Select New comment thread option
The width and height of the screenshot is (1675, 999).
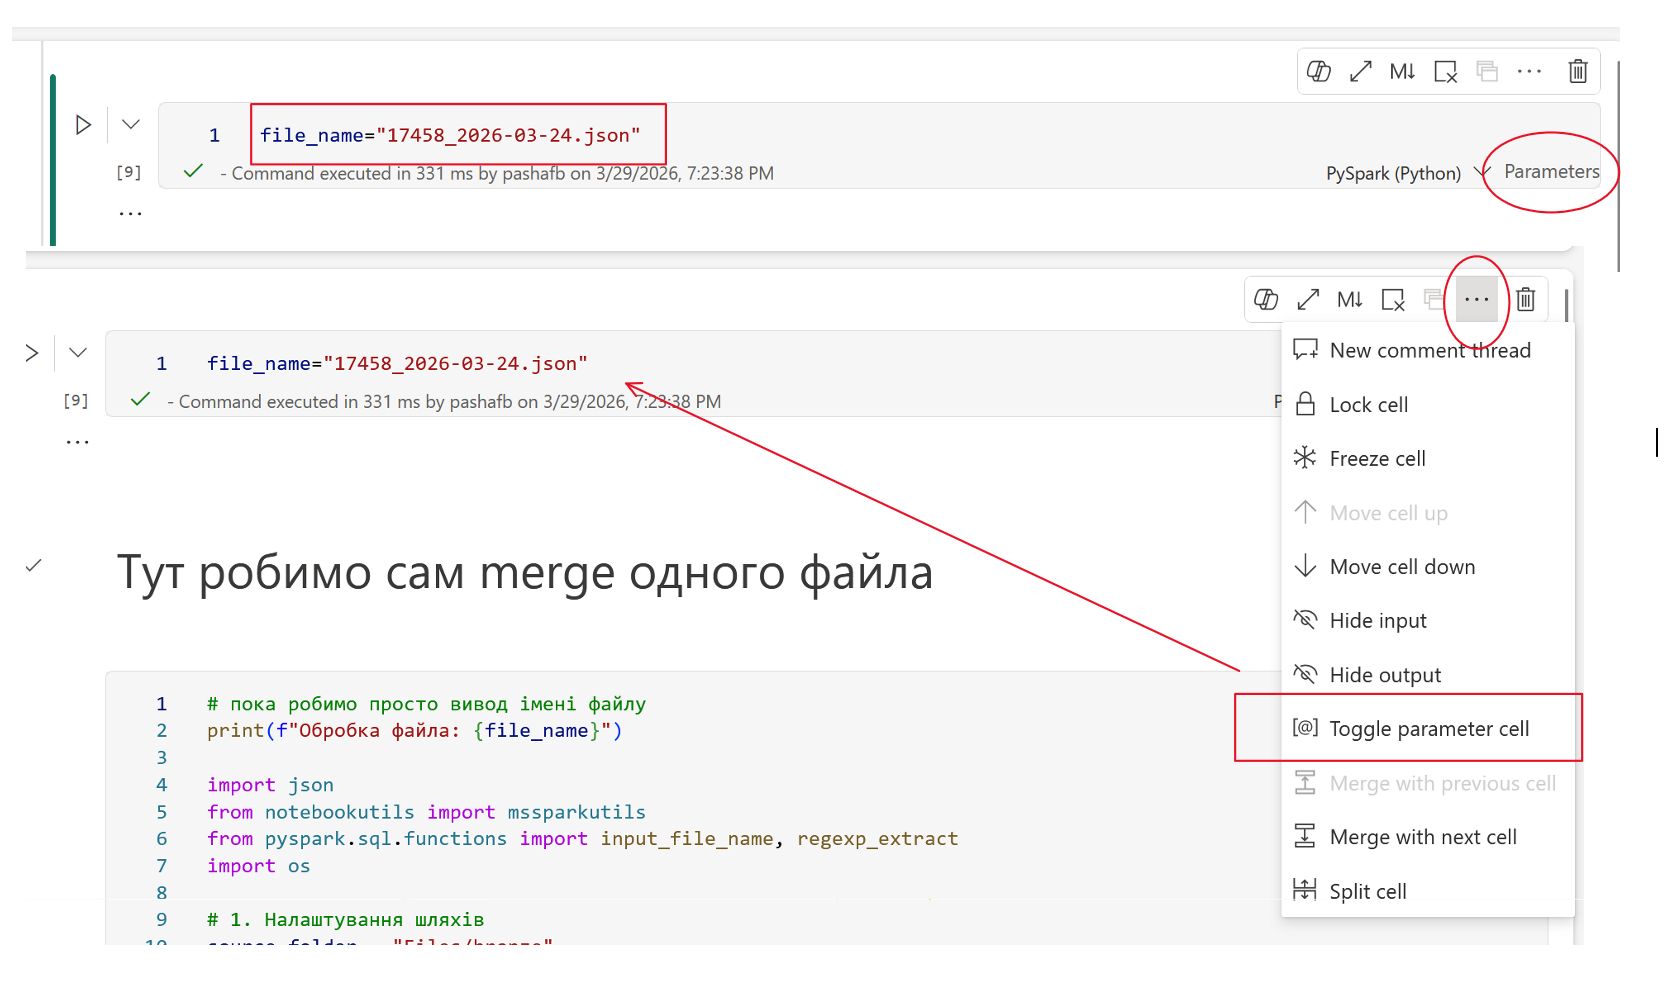tap(1428, 350)
